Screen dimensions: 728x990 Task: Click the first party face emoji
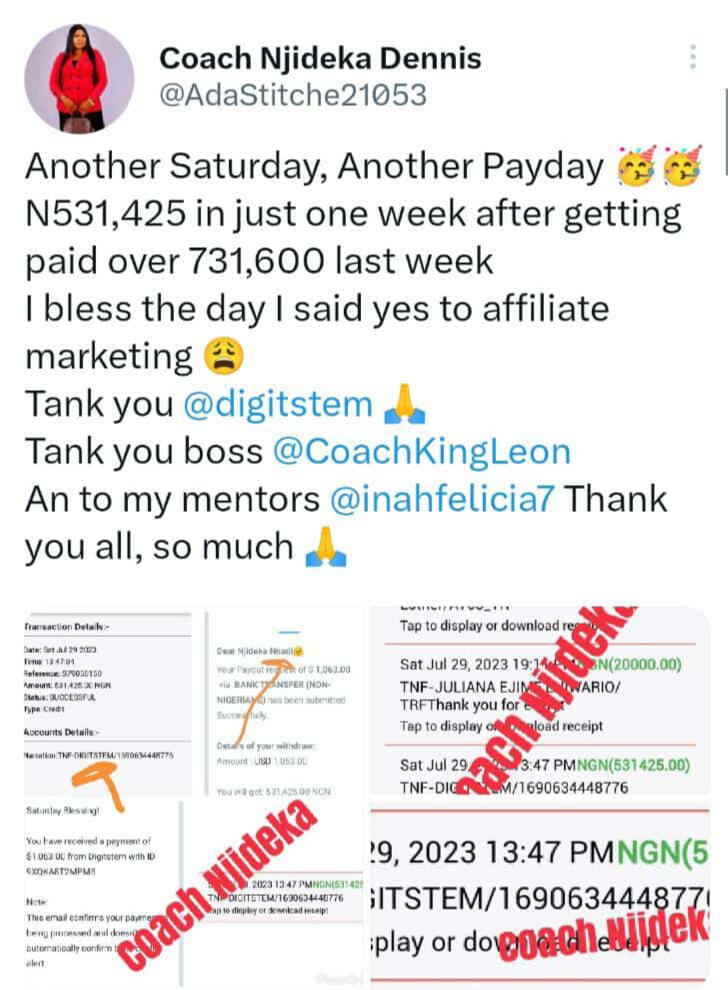point(636,166)
